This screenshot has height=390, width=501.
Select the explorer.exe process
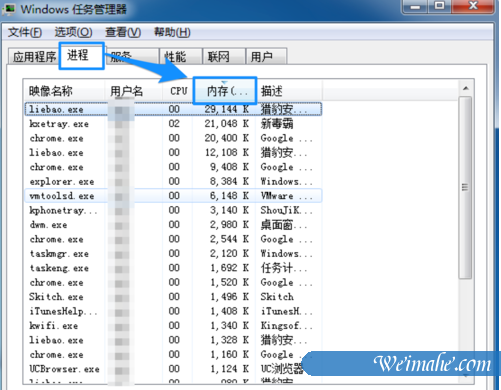[x=173, y=182]
